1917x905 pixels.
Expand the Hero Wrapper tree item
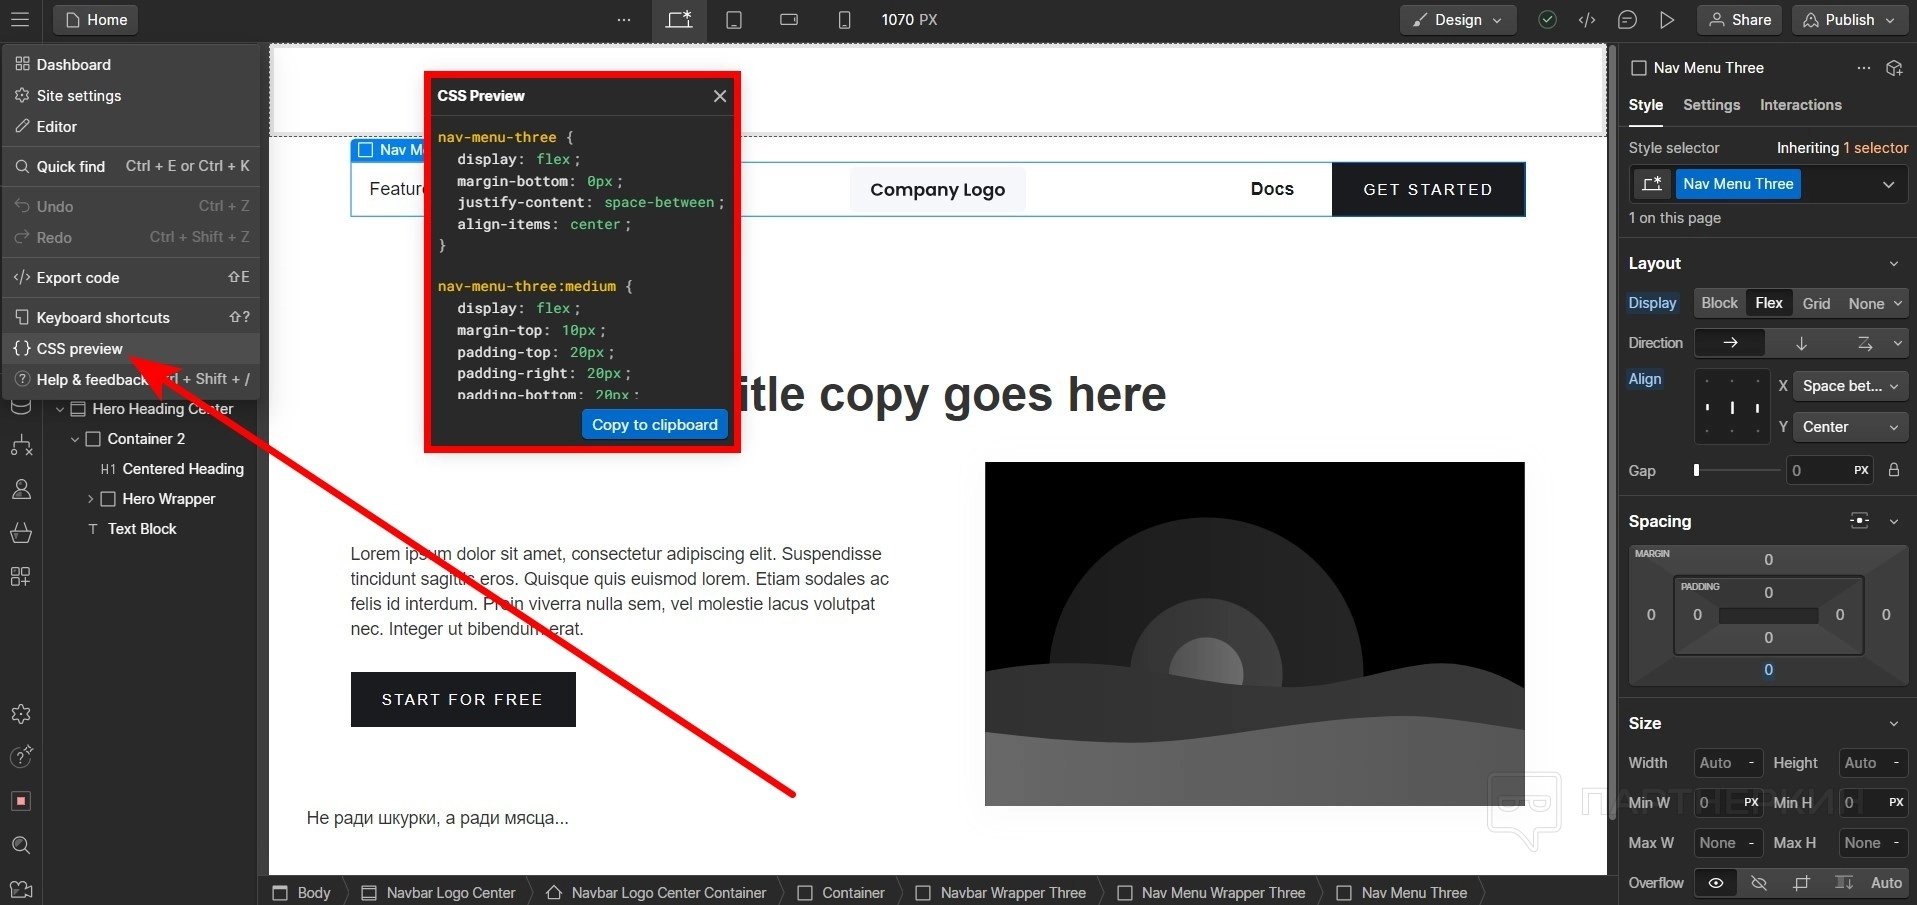tap(90, 499)
